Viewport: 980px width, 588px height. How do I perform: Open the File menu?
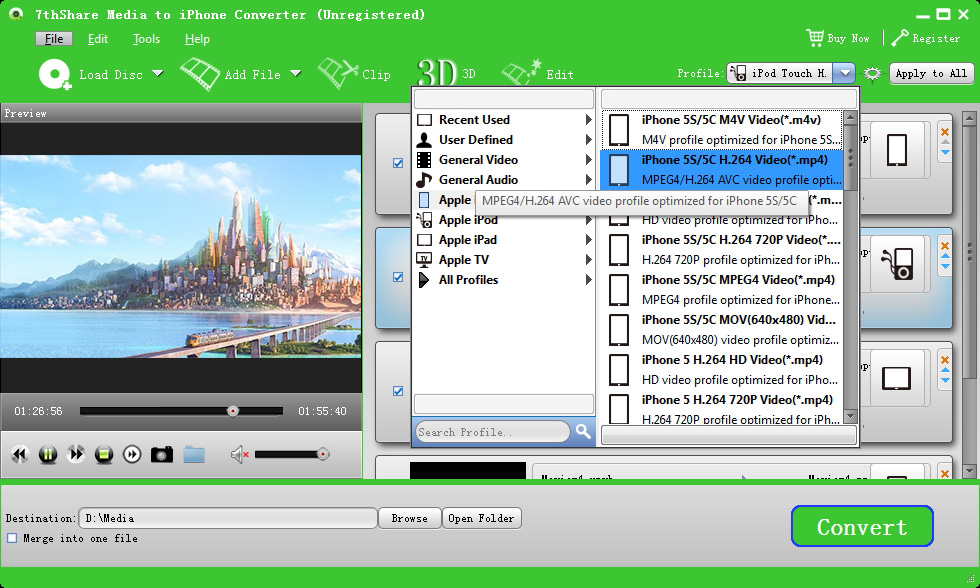[54, 39]
